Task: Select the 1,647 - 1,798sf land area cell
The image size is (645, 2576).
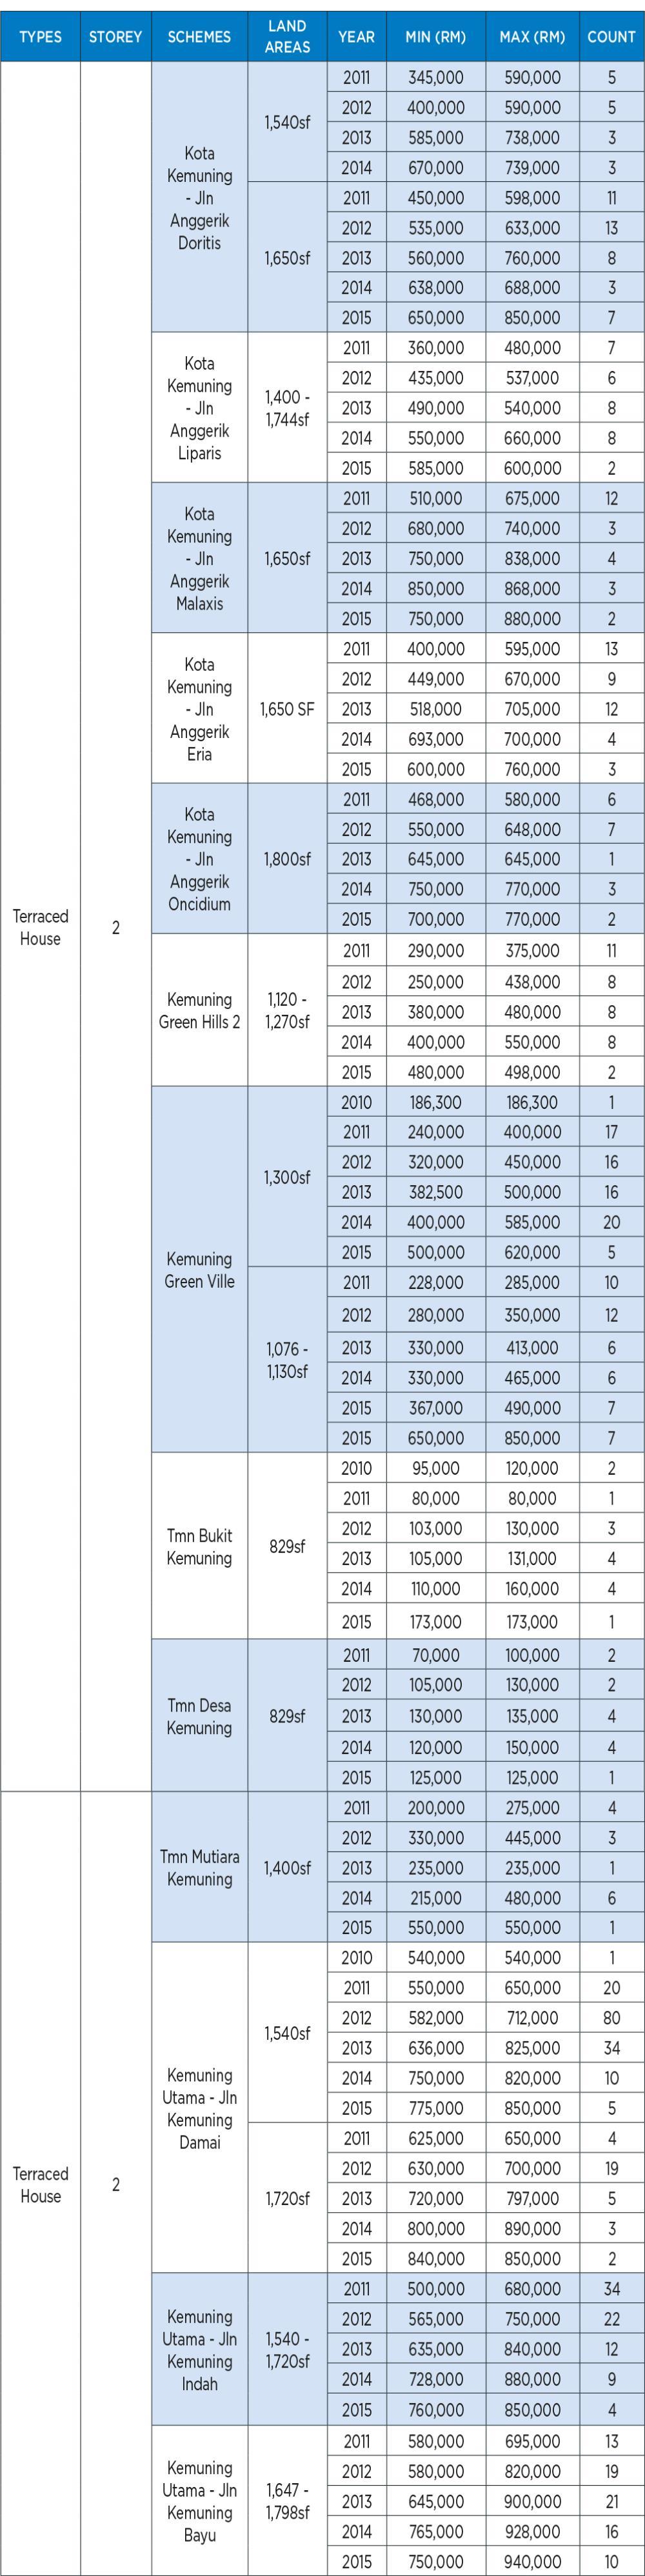Action: tap(287, 2500)
